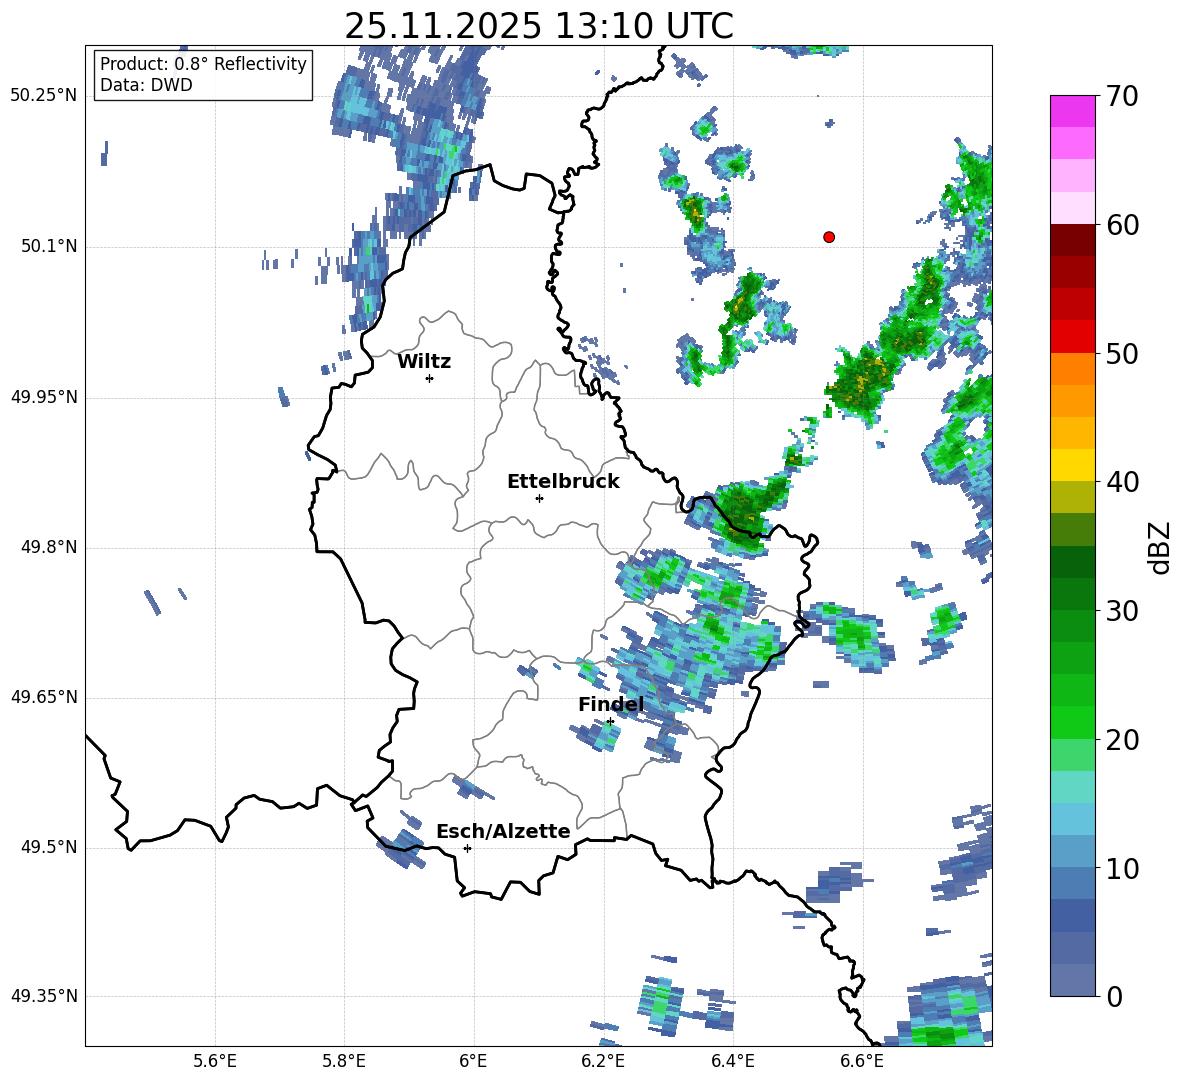Click the Findel station cross marker
Image resolution: width=1184 pixels, height=1081 pixels.
tap(610, 722)
